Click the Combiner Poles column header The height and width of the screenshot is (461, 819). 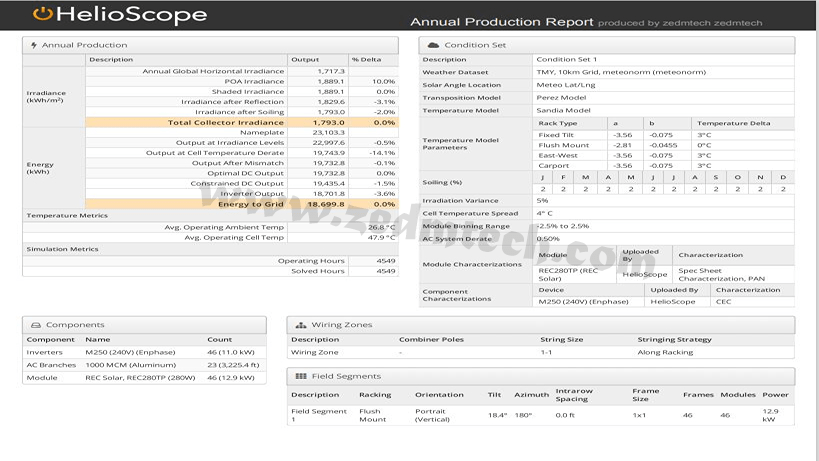click(431, 339)
